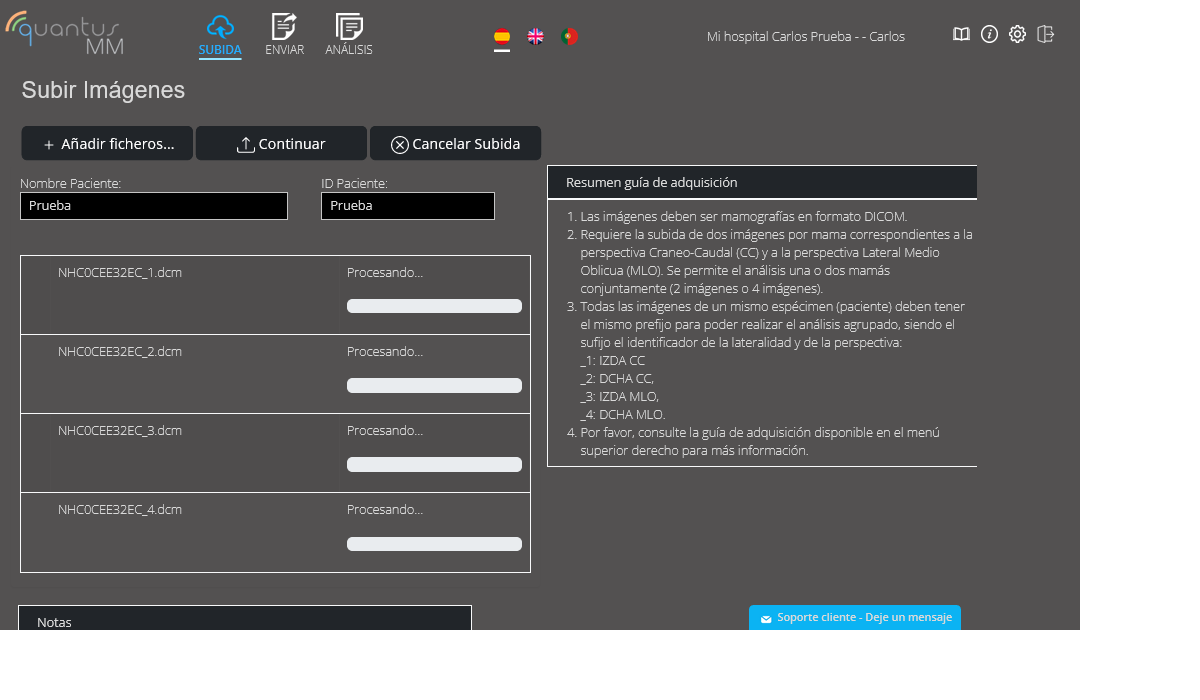
Task: Switch language to Portuguese flag
Action: coord(569,37)
